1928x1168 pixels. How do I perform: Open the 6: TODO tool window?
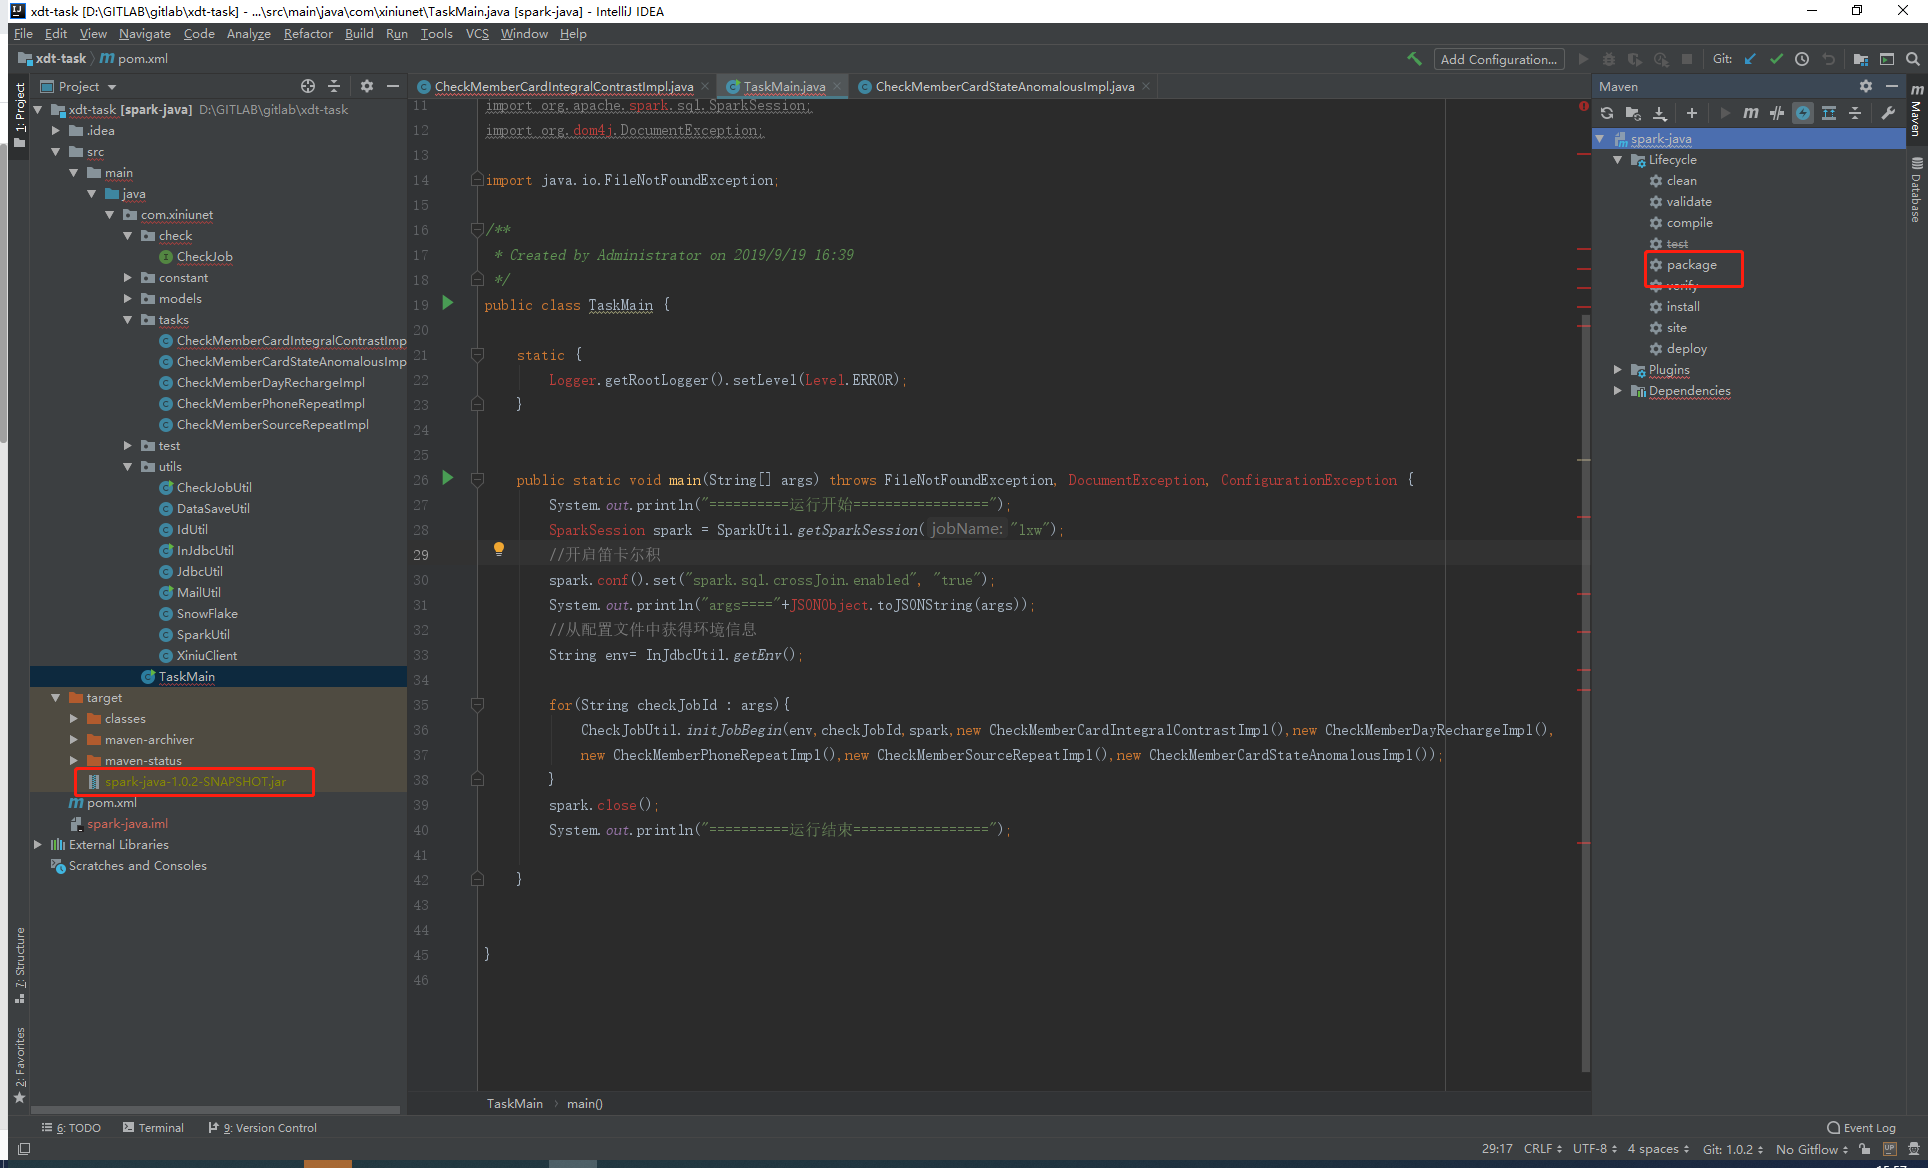[71, 1128]
